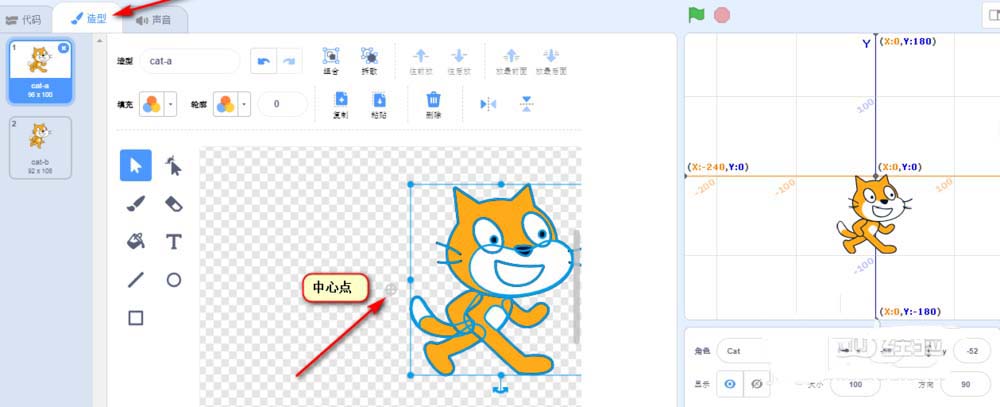Switch to the 声音 (Sounds) tab
Image resolution: width=1000 pixels, height=407 pixels.
pyautogui.click(x=154, y=20)
